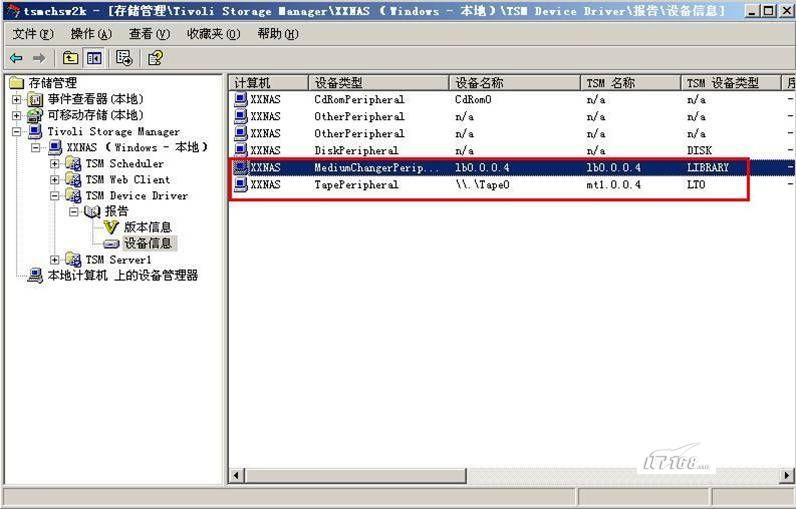Expand the TSM Server1 node
The image size is (796, 509).
tap(54, 260)
